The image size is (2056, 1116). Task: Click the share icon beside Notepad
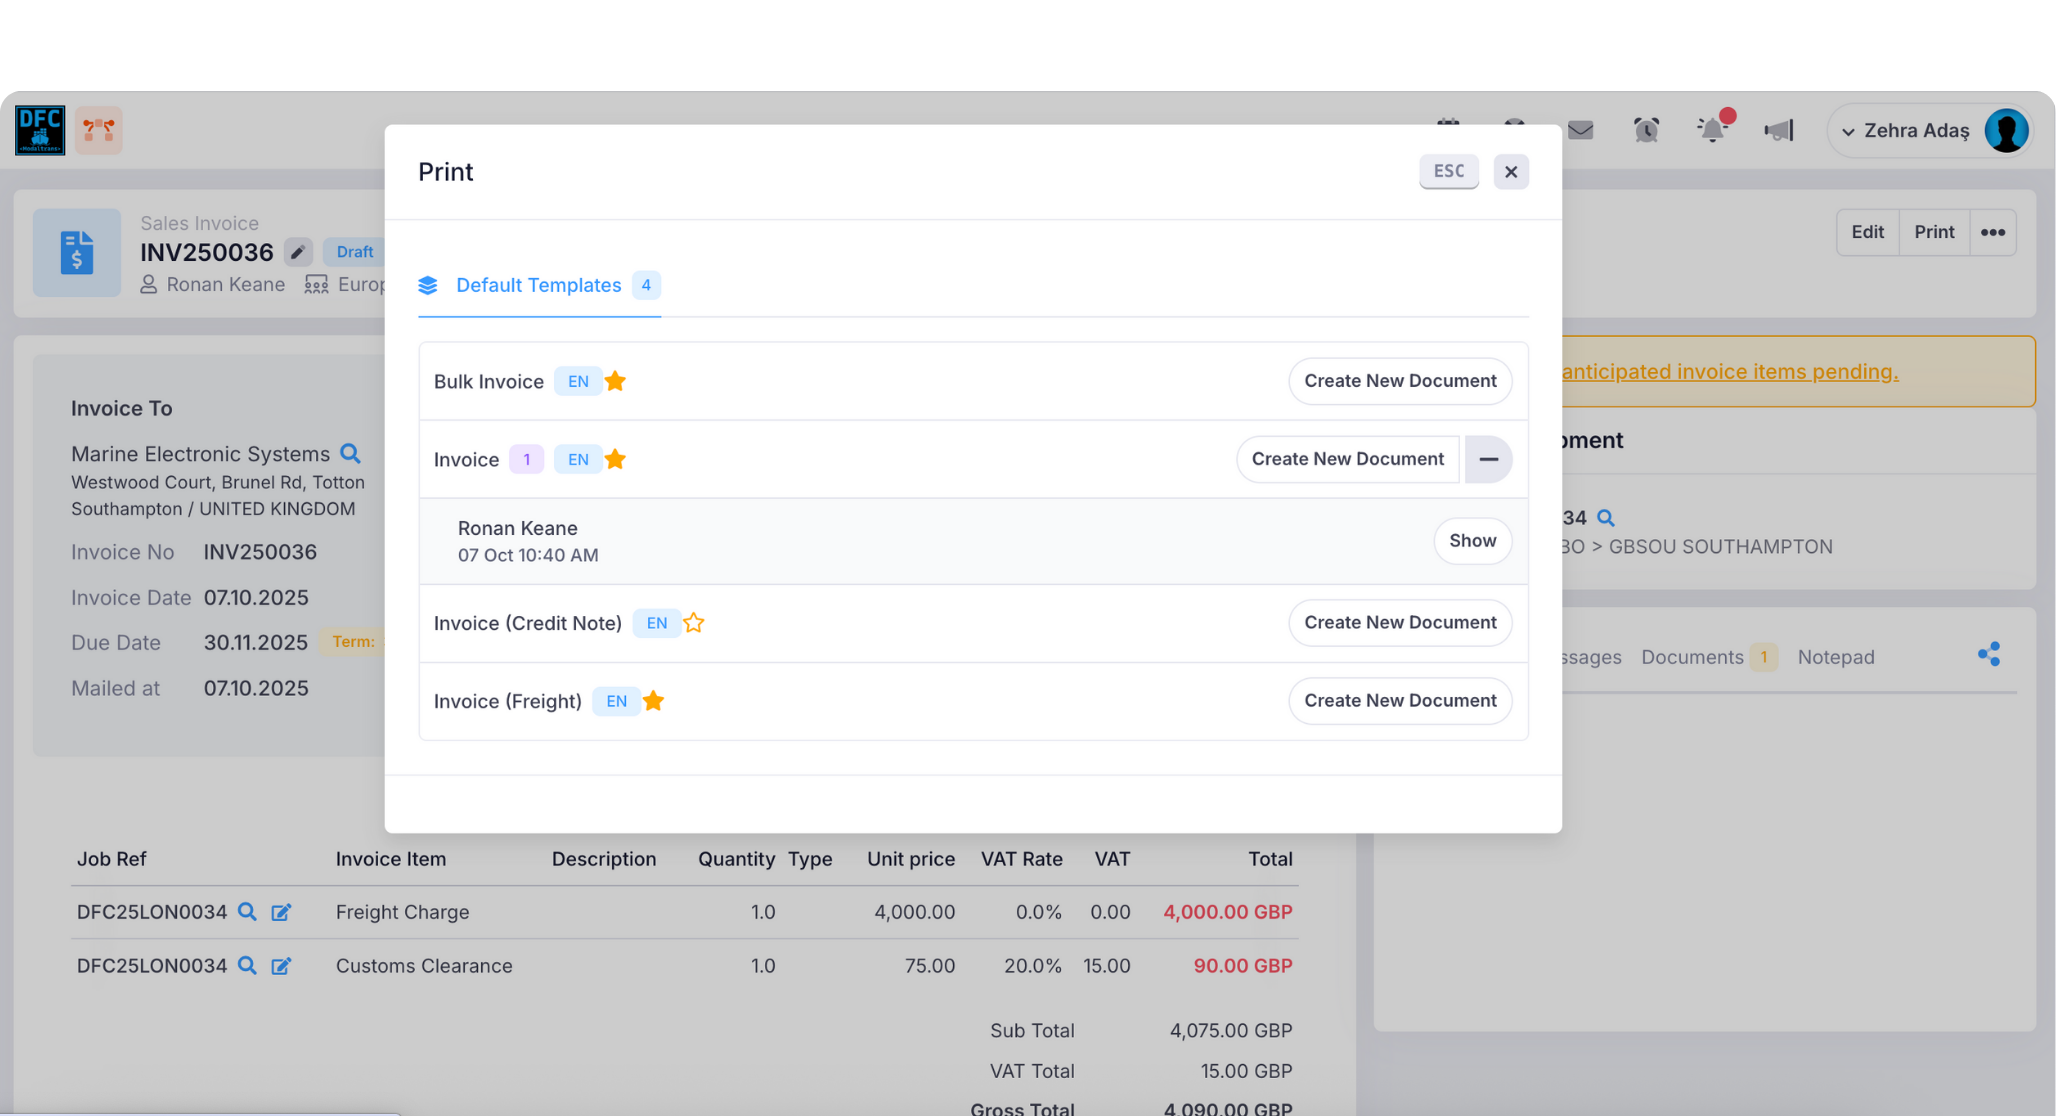point(1988,655)
